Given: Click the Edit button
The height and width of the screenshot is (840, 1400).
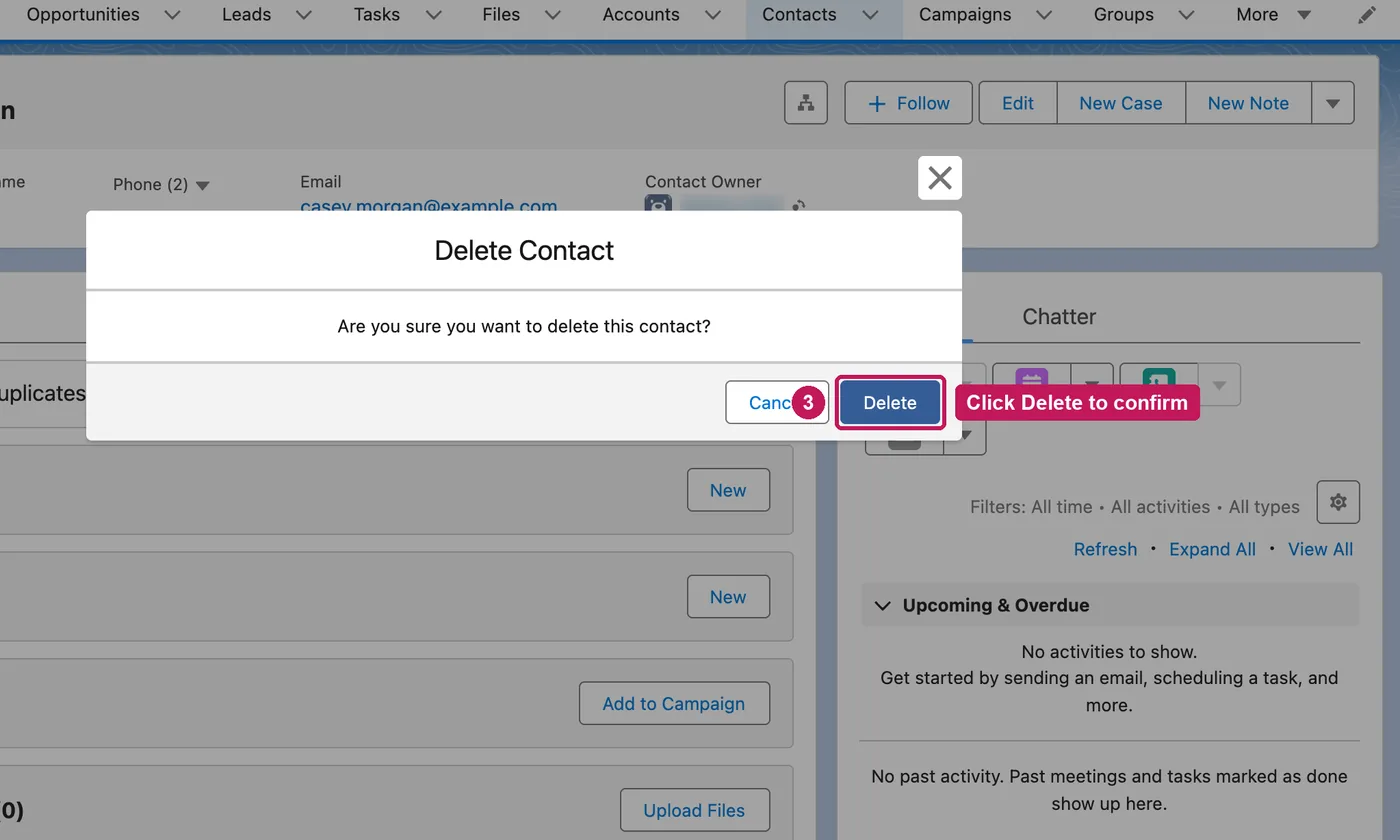Looking at the screenshot, I should click(1018, 103).
